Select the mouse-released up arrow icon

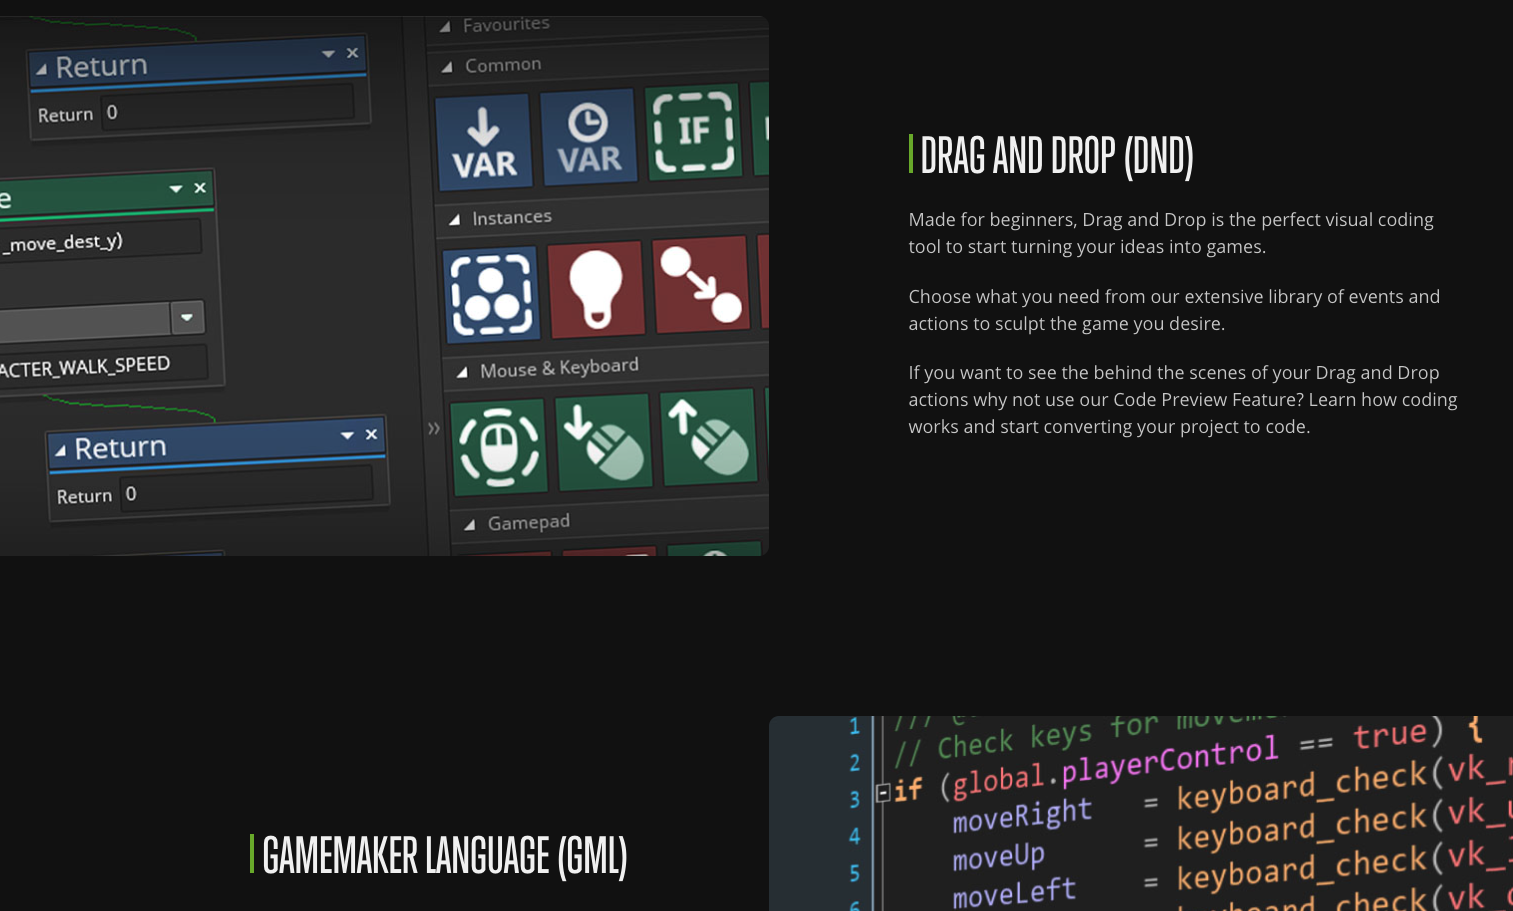coord(709,436)
